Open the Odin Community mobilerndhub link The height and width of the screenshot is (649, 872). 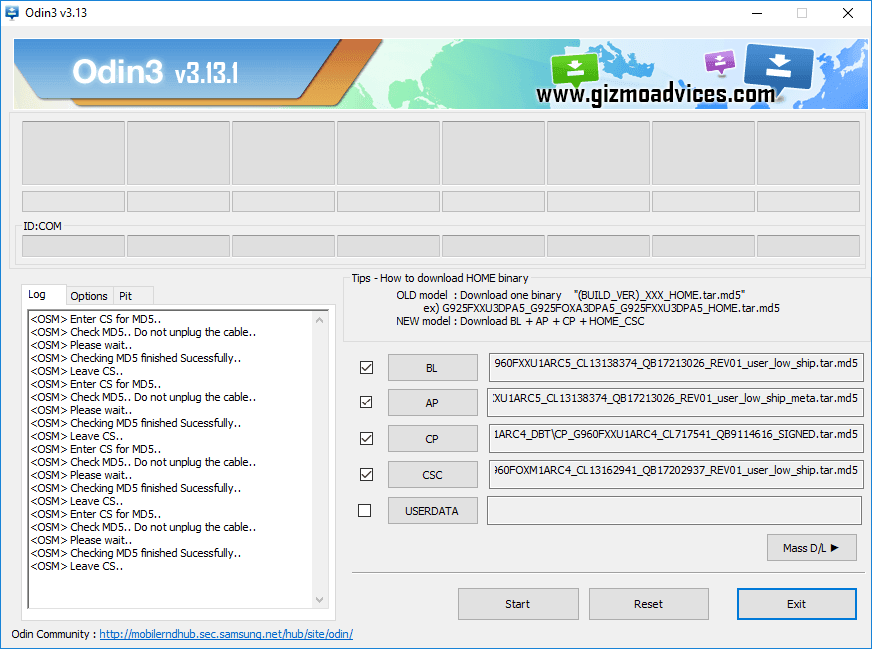point(226,634)
